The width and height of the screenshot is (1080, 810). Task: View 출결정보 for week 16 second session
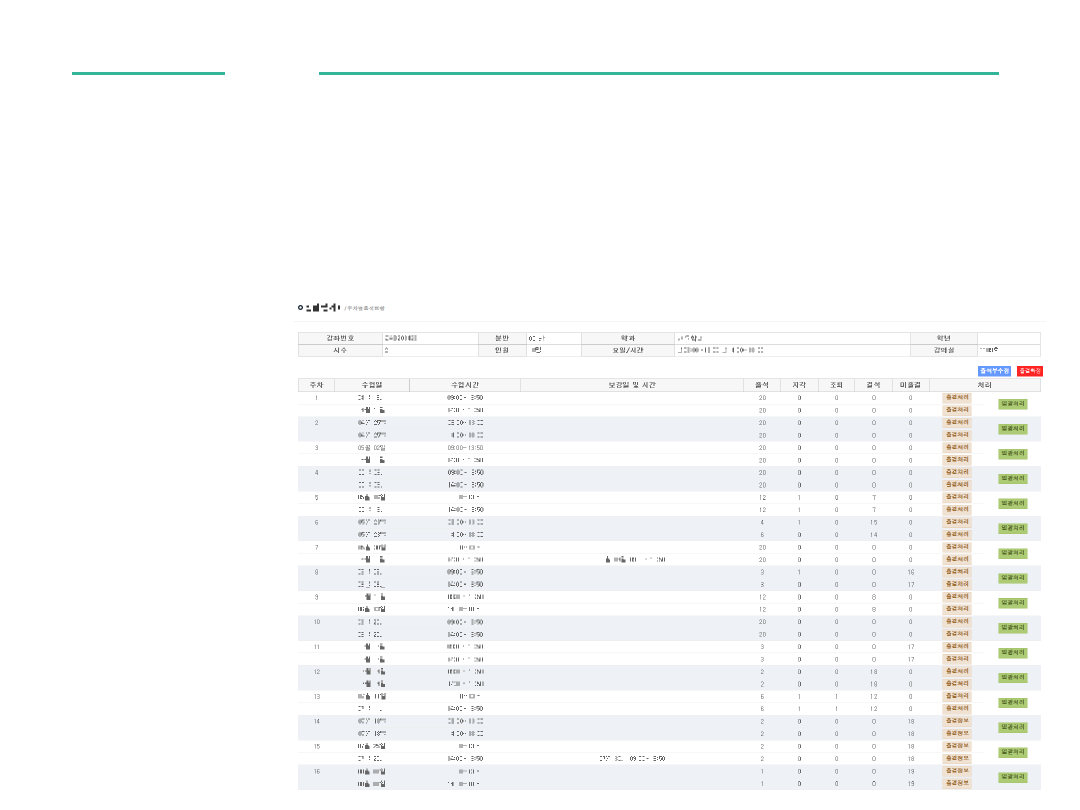(956, 783)
